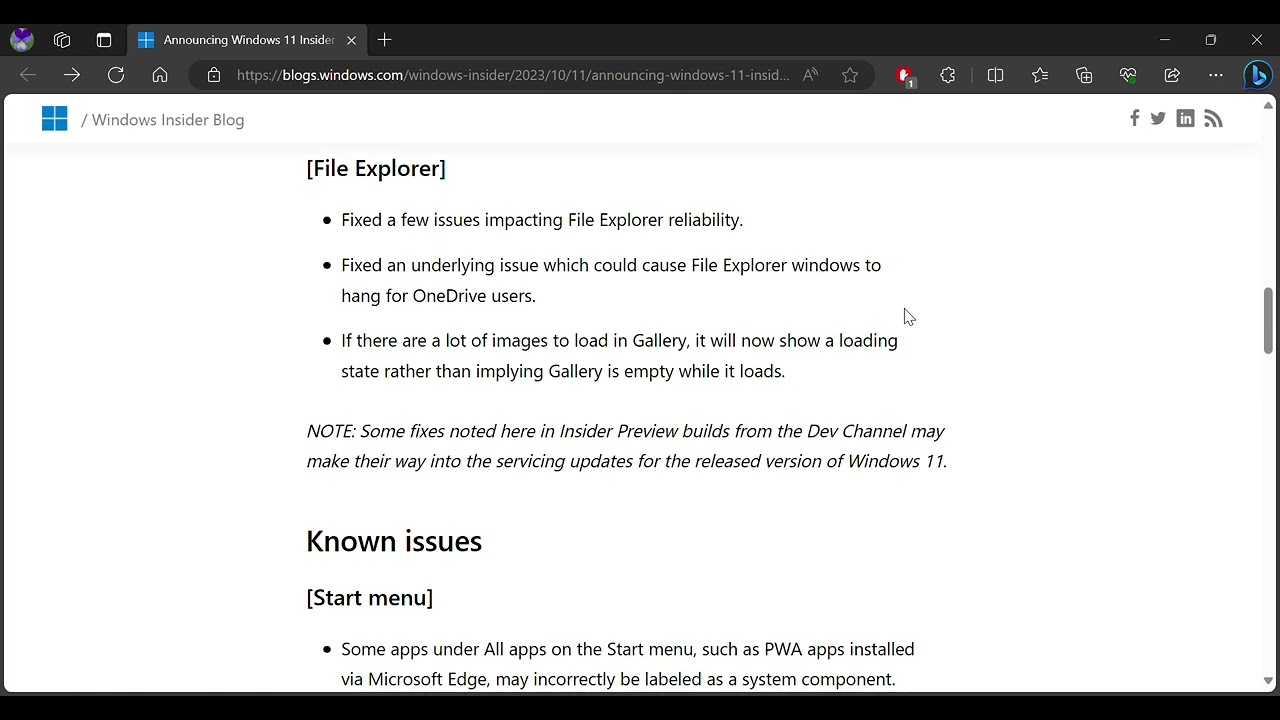Open Settings and more ellipsis menu
1280x720 pixels.
coord(1216,75)
